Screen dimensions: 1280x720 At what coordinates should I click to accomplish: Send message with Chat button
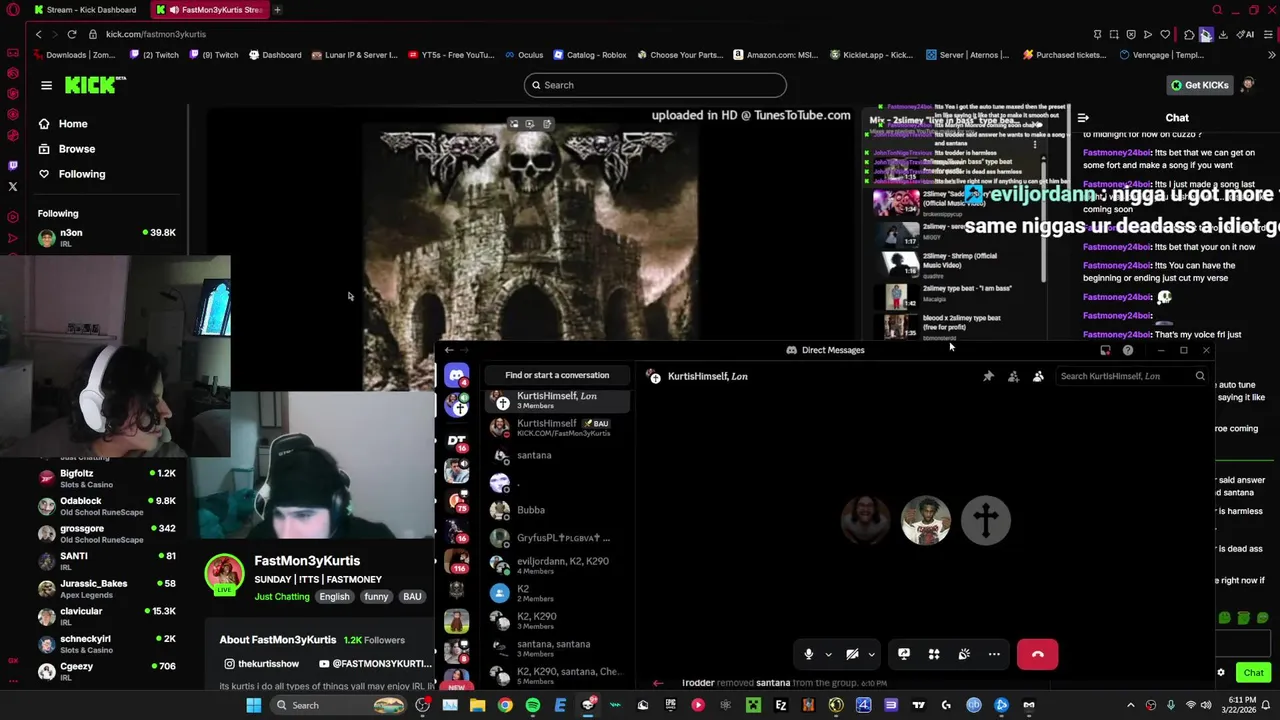coord(1254,672)
